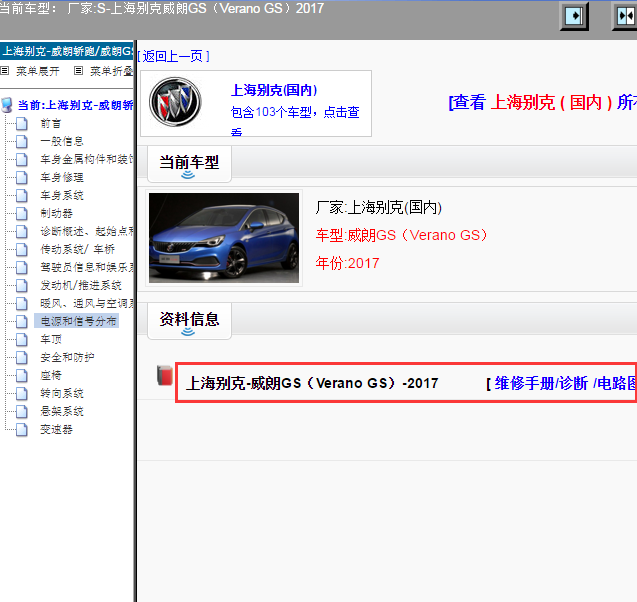
Task: Click the red book icon beside Verano GS-2017
Action: pyautogui.click(x=165, y=375)
